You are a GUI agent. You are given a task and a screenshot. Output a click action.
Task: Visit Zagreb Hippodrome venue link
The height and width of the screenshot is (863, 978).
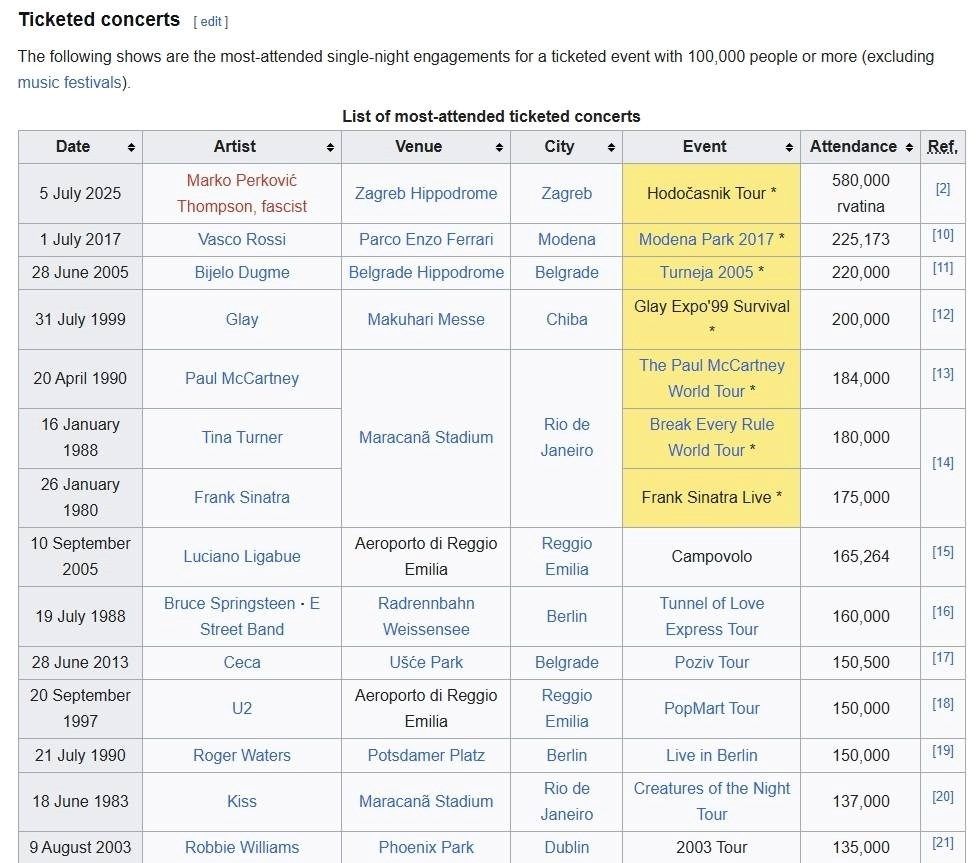tap(425, 193)
